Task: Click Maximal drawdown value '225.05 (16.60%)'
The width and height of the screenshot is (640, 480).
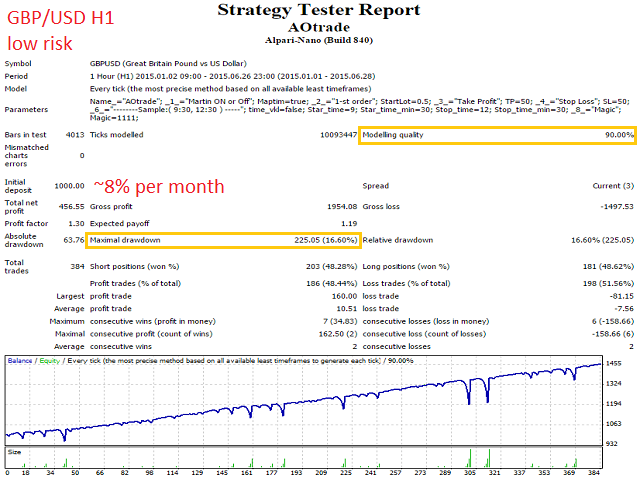Action: [x=326, y=240]
